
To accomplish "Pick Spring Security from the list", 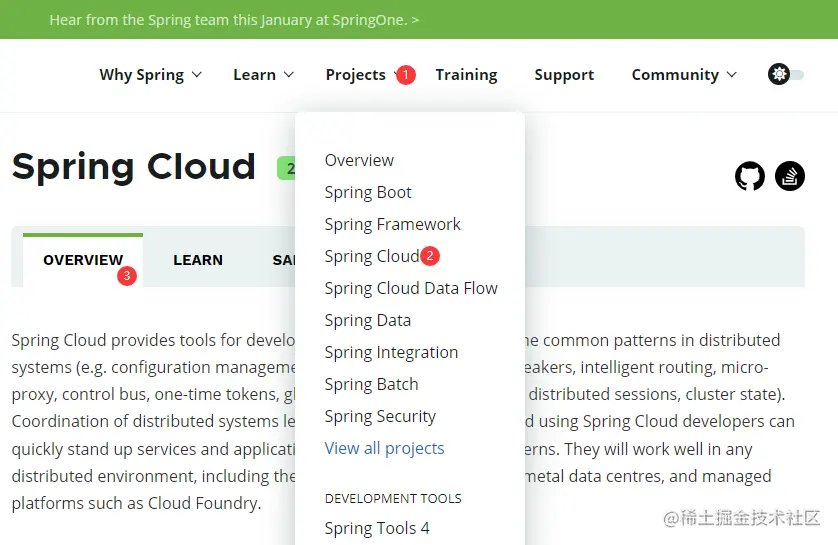I will pos(380,416).
